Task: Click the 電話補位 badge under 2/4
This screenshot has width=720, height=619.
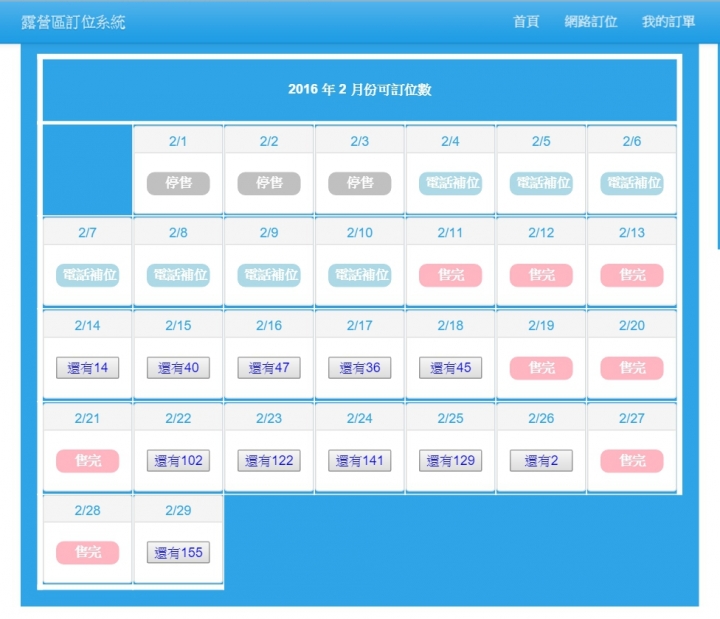Action: pyautogui.click(x=450, y=183)
